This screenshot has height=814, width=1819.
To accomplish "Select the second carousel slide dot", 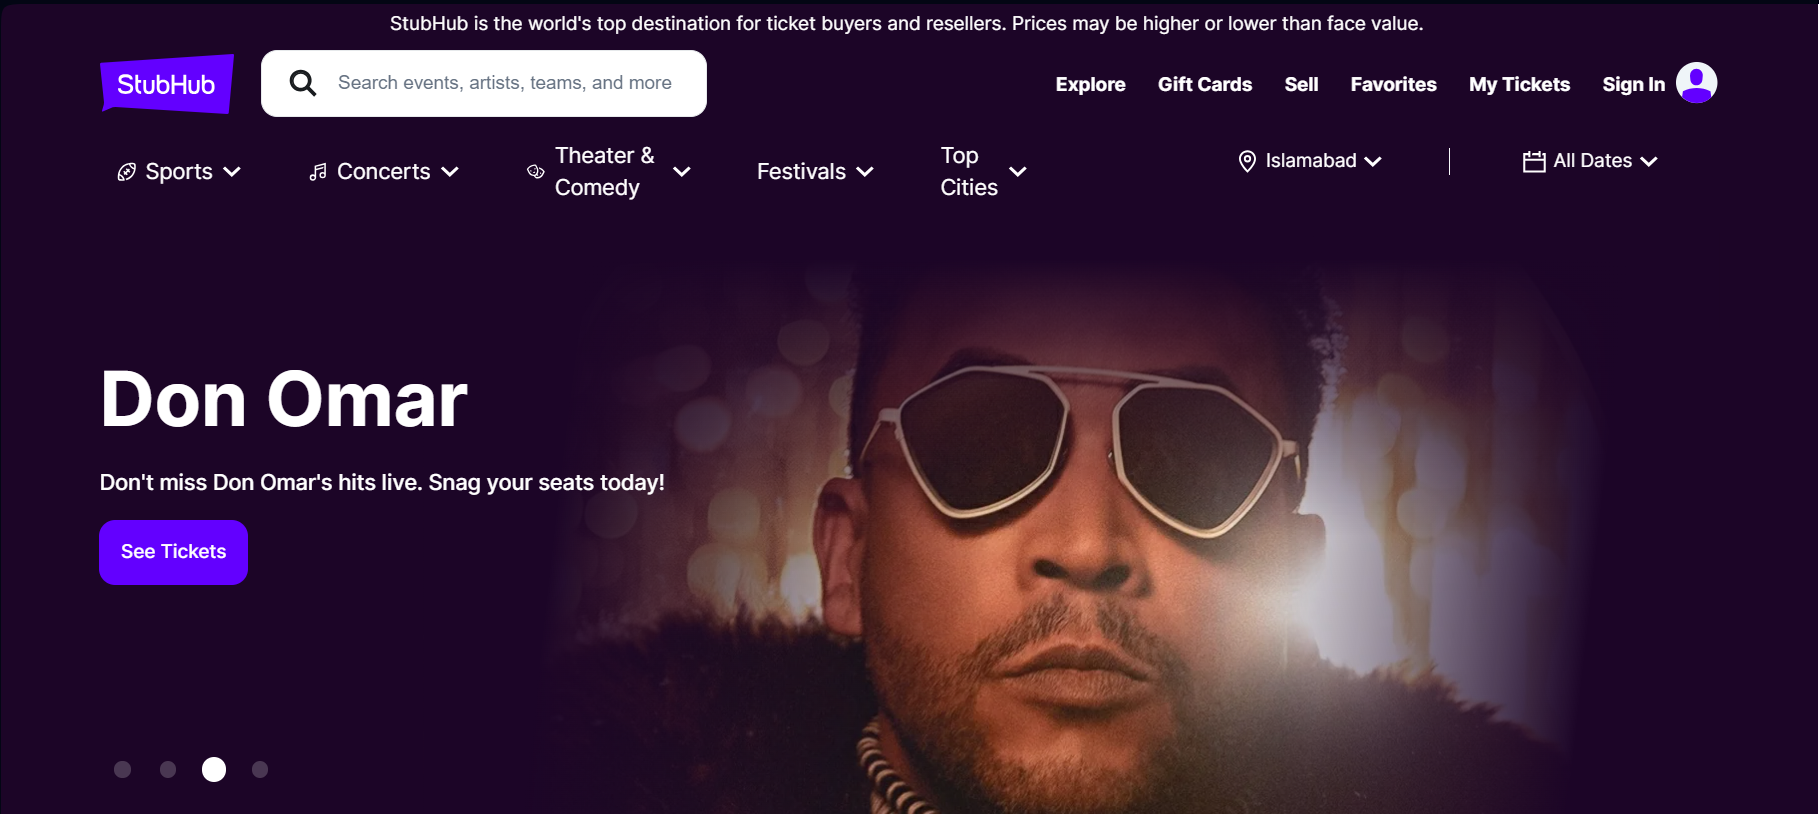I will (168, 769).
